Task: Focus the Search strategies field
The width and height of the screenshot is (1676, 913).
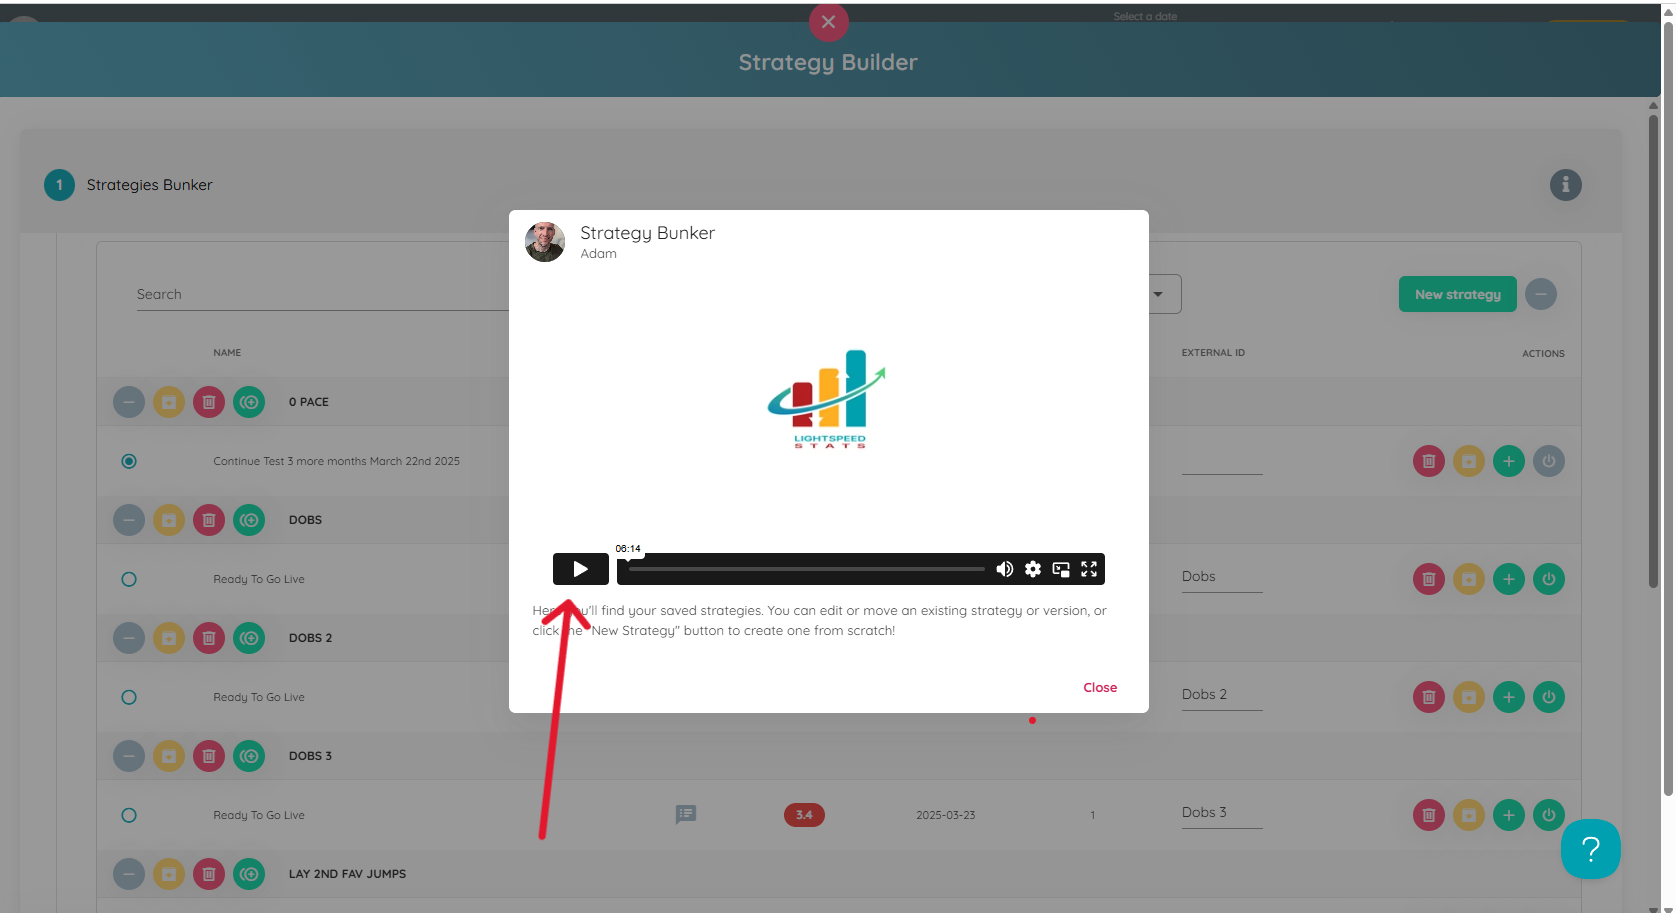Action: pyautogui.click(x=322, y=294)
